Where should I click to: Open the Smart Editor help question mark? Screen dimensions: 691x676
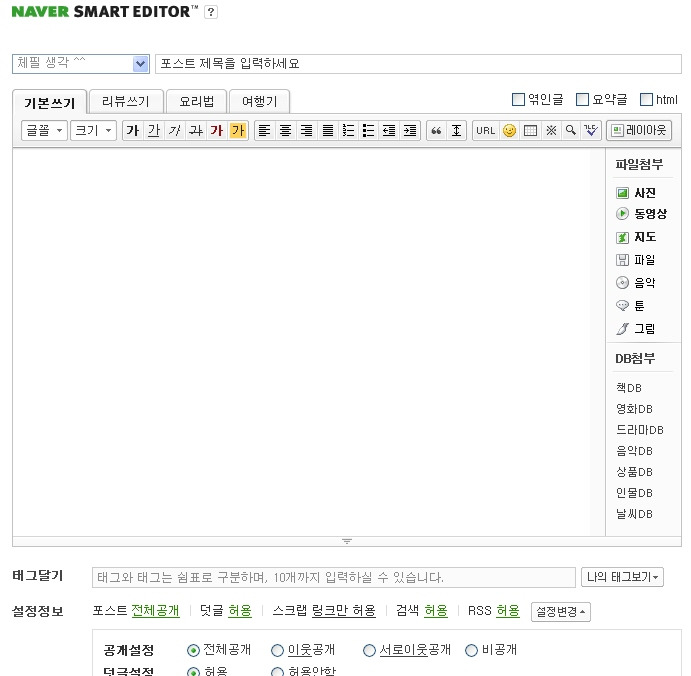click(211, 12)
